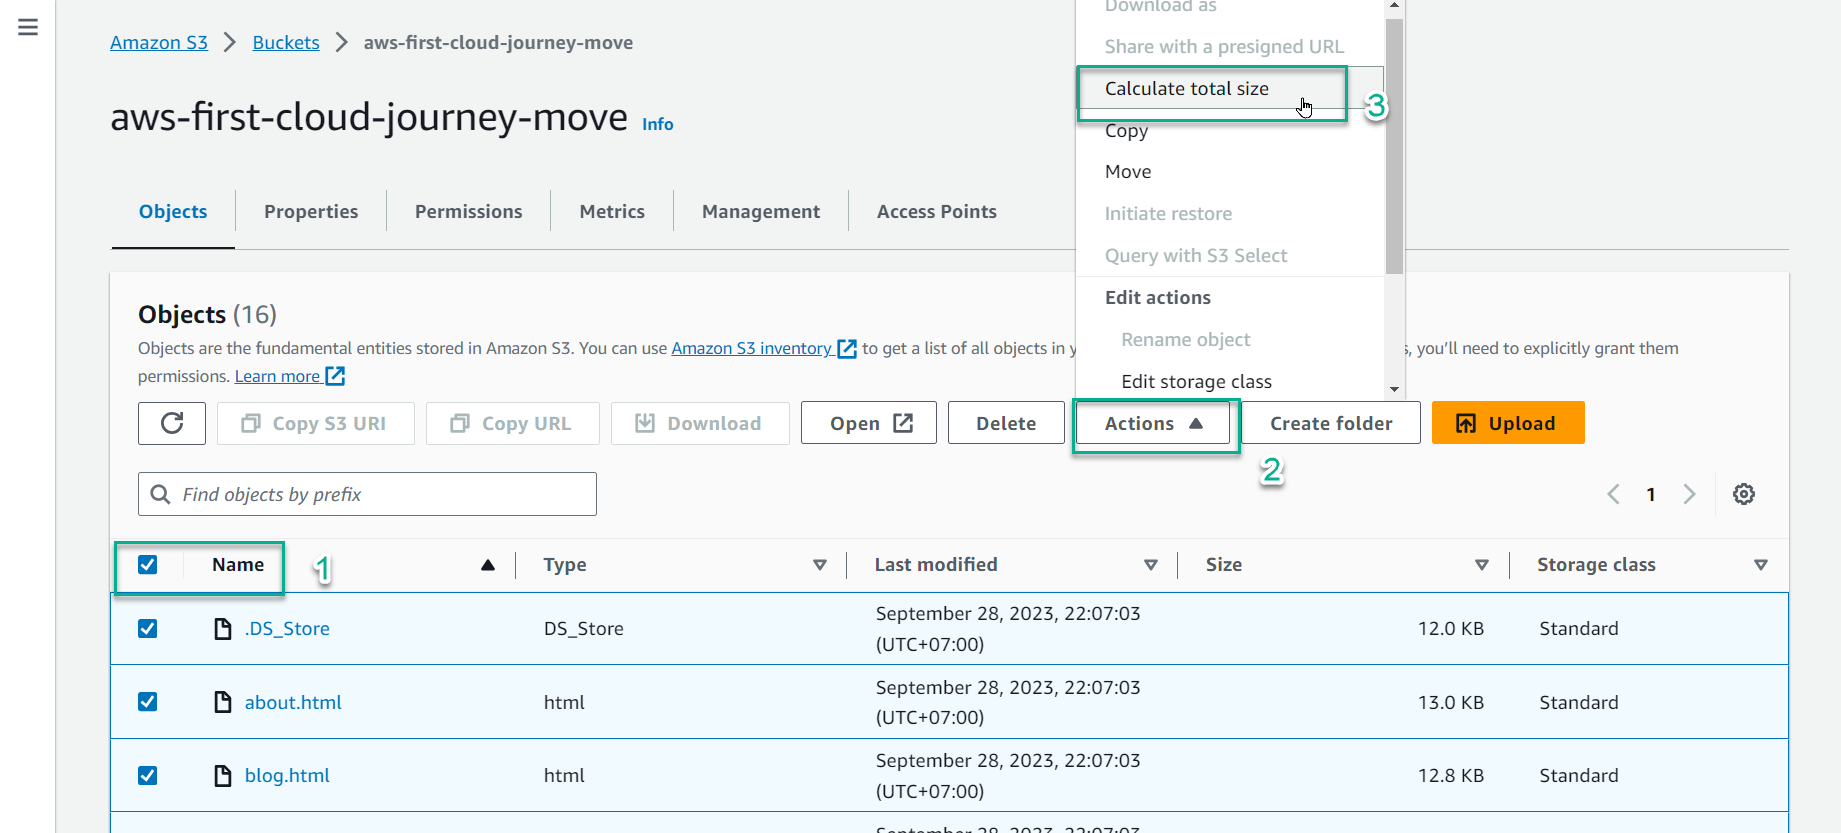This screenshot has height=833, width=1841.
Task: Click the 12.8 KB size cell
Action: [1451, 775]
